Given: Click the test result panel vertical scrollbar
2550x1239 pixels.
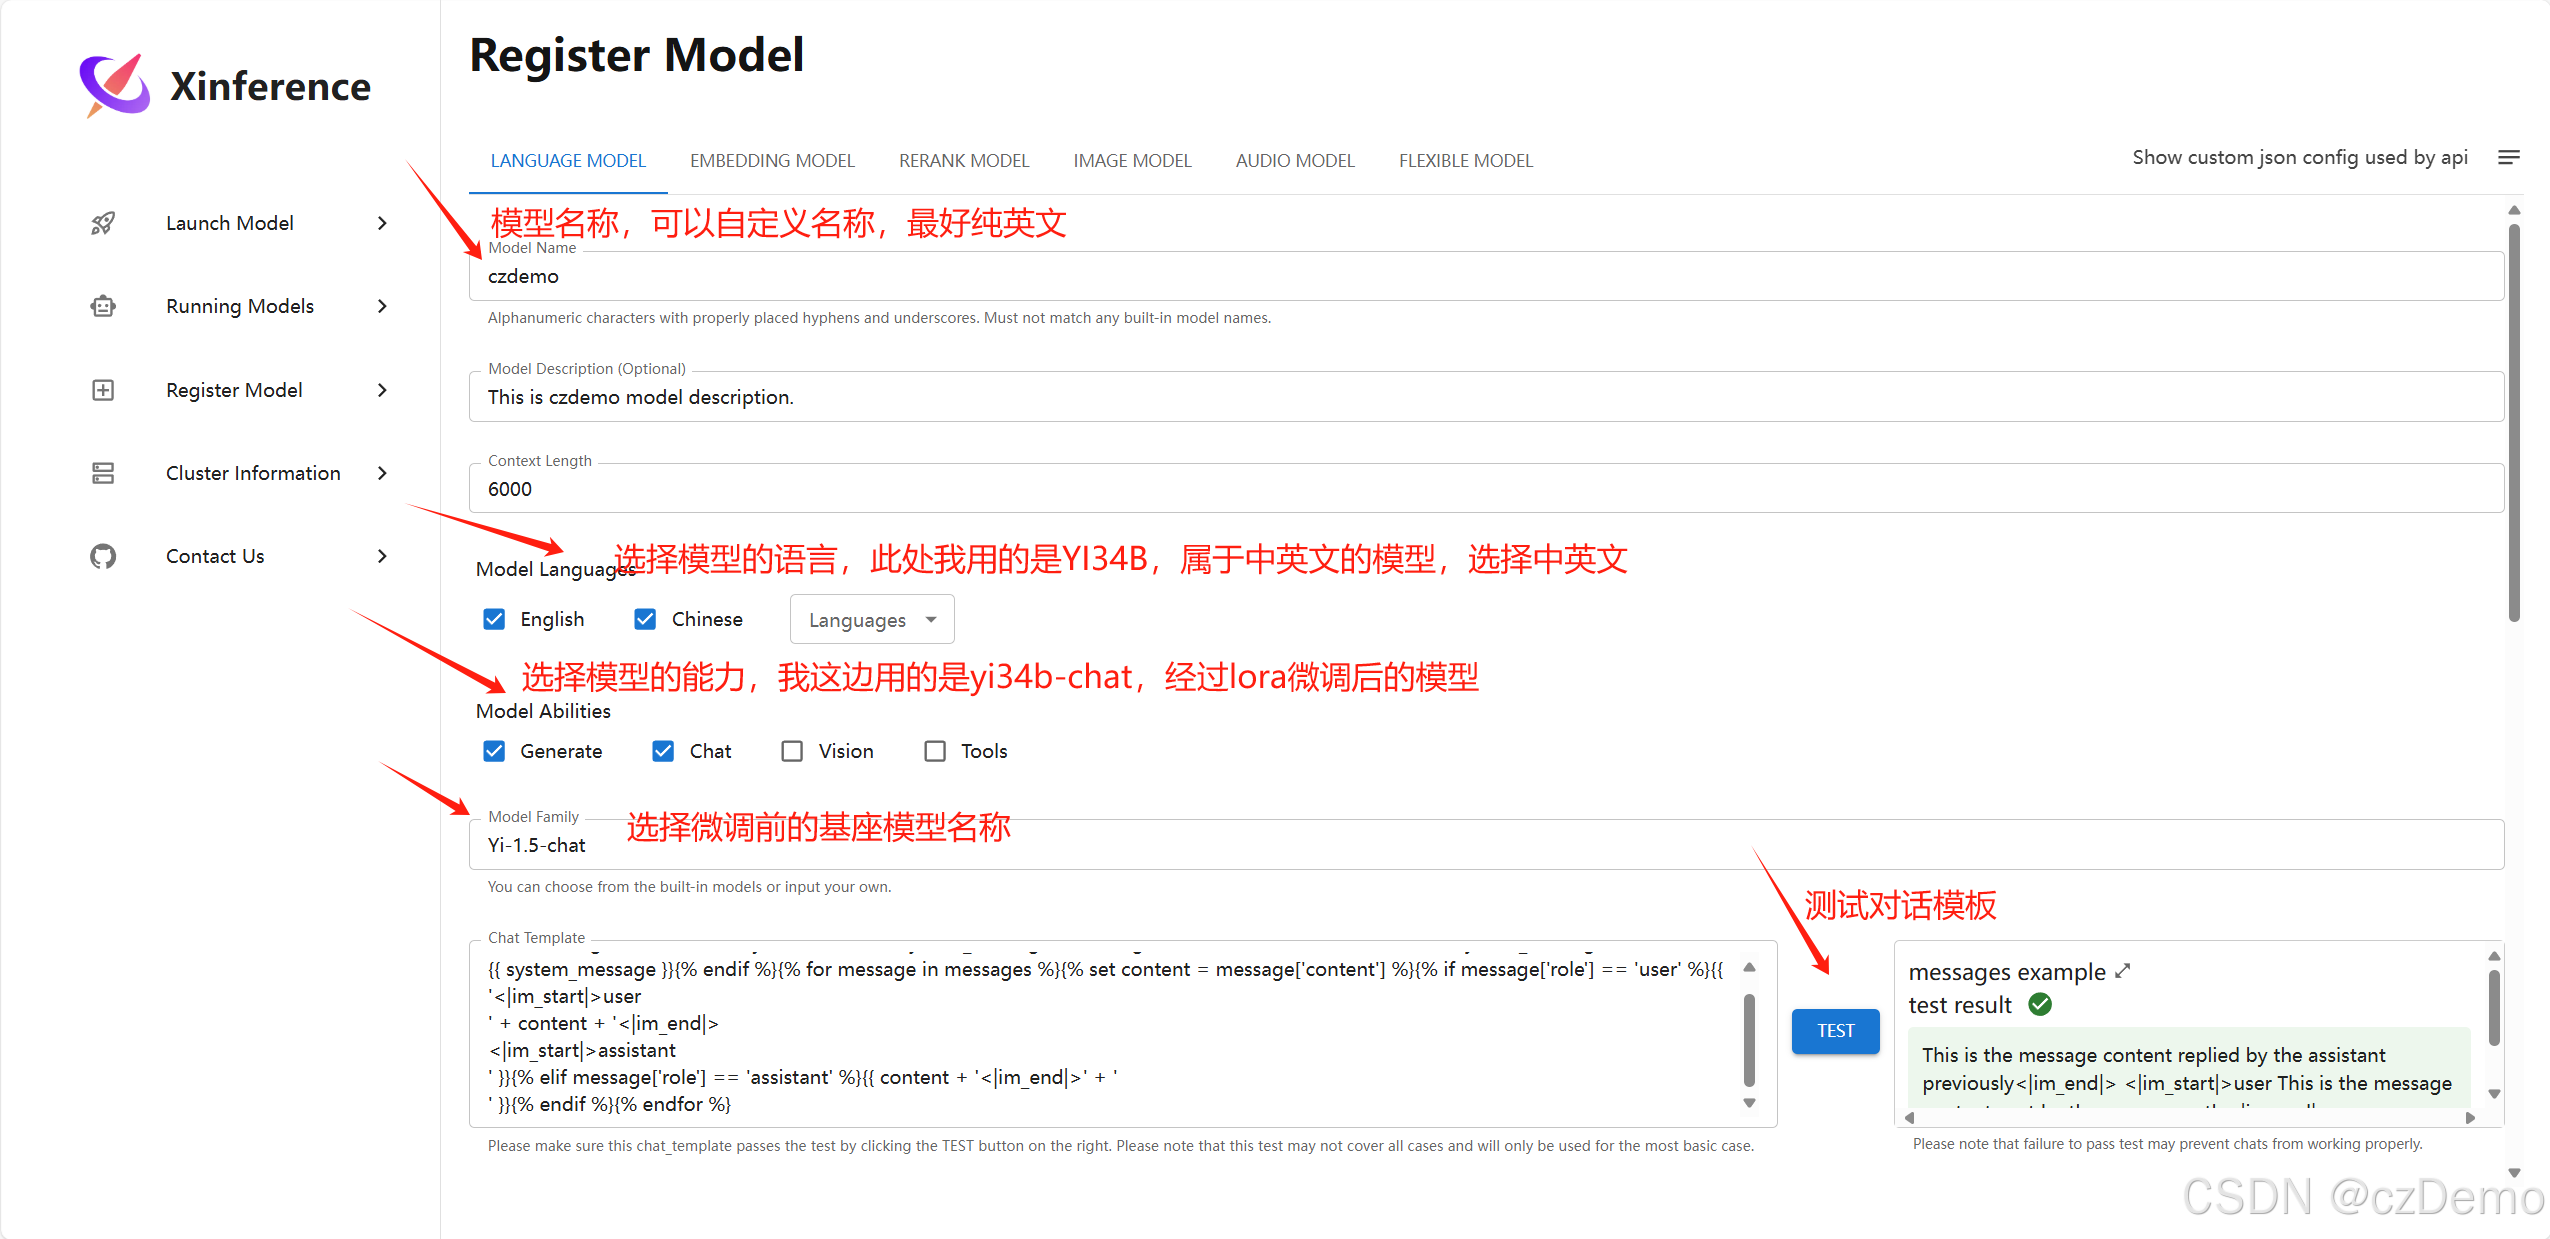Looking at the screenshot, I should tap(2494, 1009).
